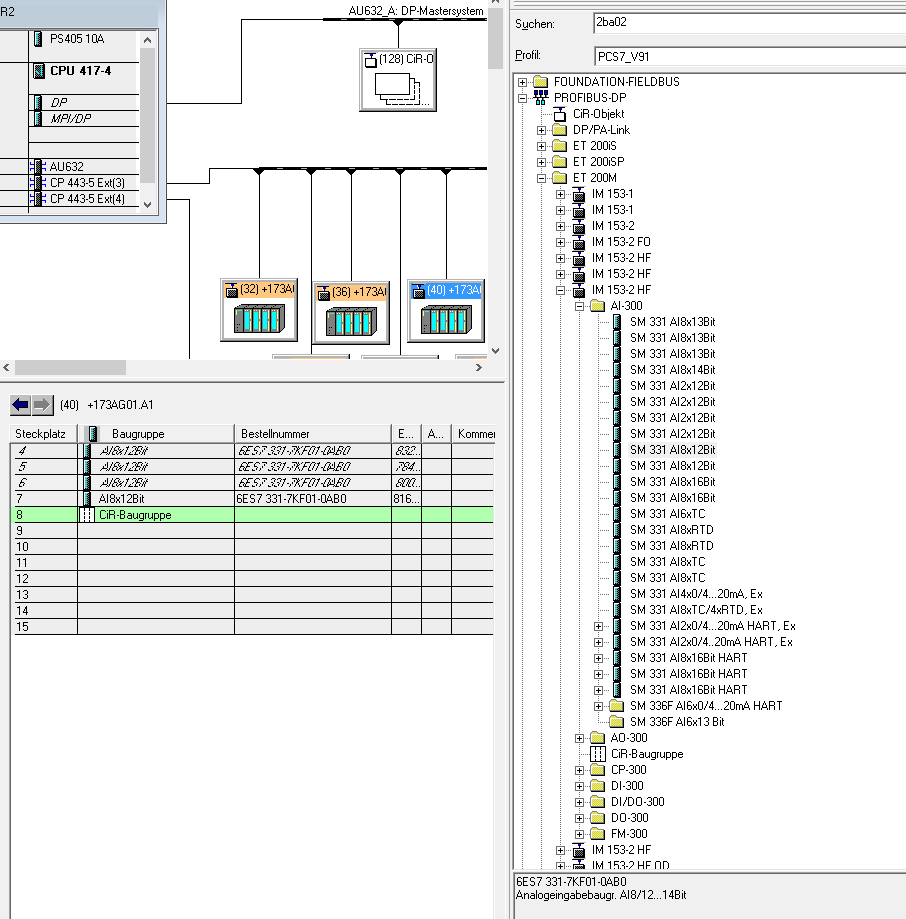Select the SM 331 AI6xTC module
This screenshot has height=919, width=906.
pyautogui.click(x=667, y=514)
